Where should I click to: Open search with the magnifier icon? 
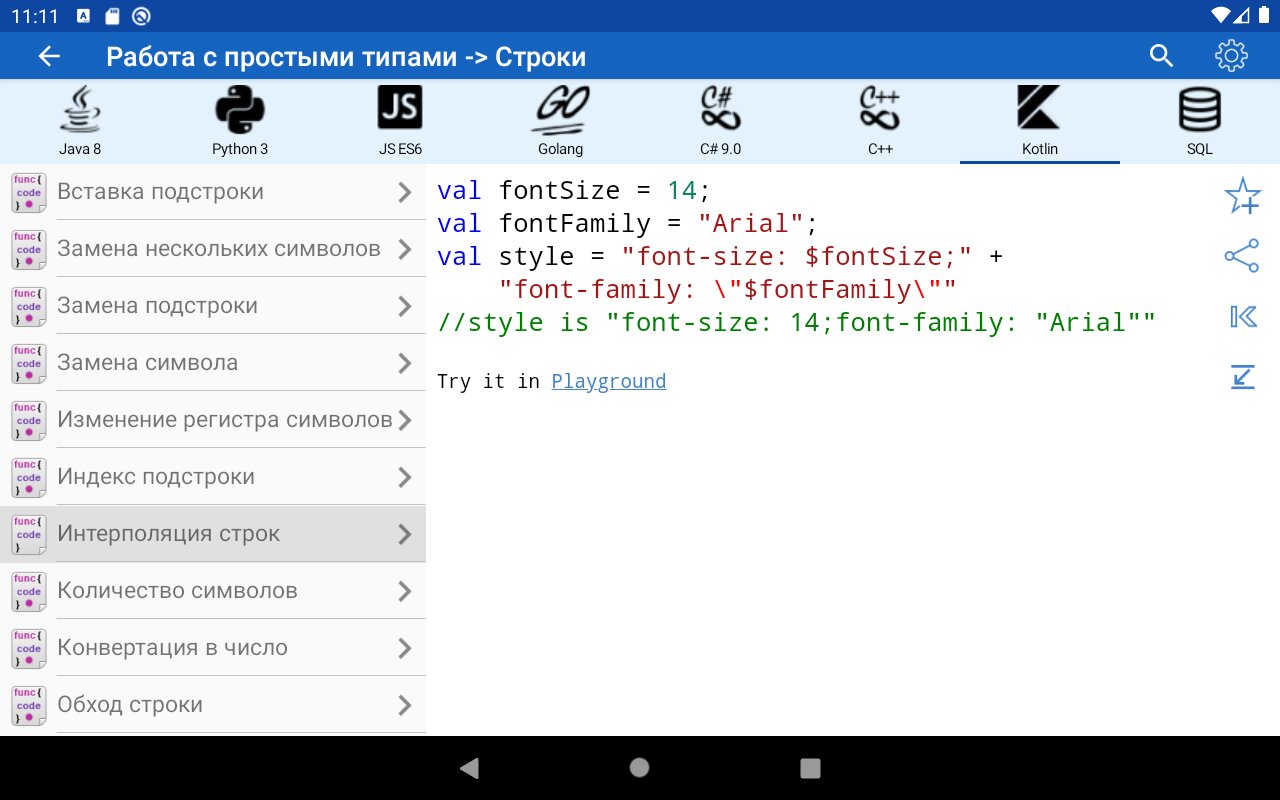[x=1161, y=56]
